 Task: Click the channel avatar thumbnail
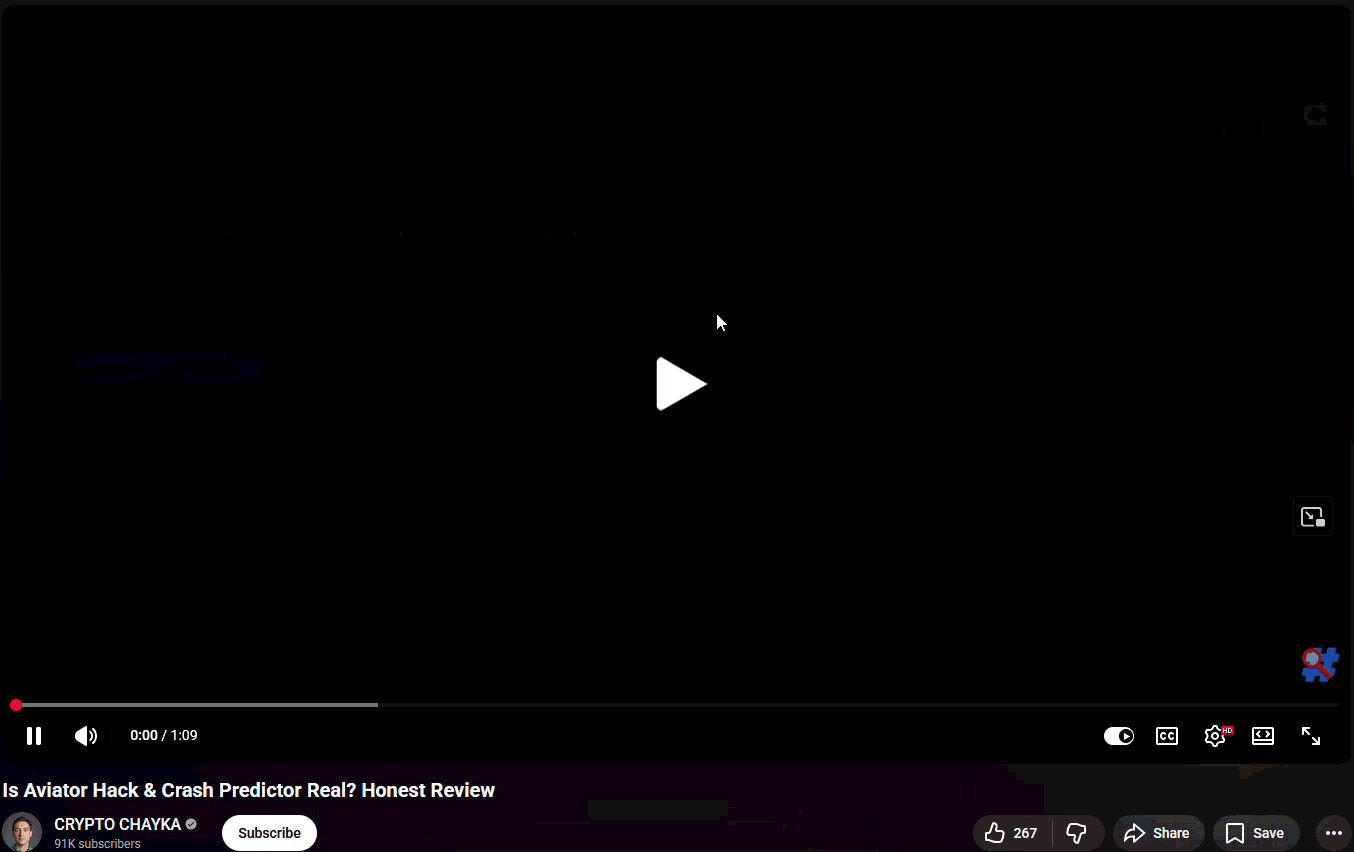tap(21, 832)
